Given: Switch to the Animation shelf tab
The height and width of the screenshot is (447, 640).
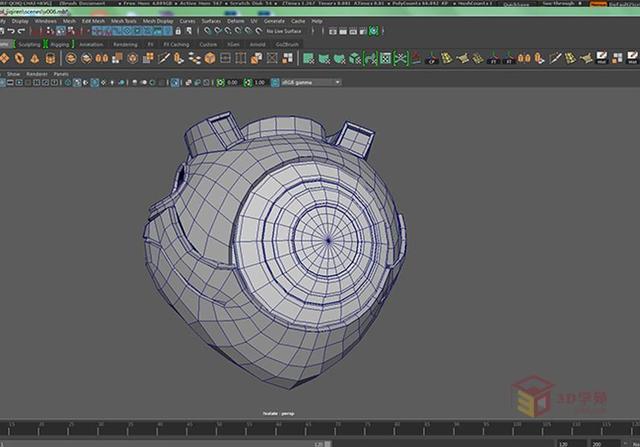Looking at the screenshot, I should [91, 44].
